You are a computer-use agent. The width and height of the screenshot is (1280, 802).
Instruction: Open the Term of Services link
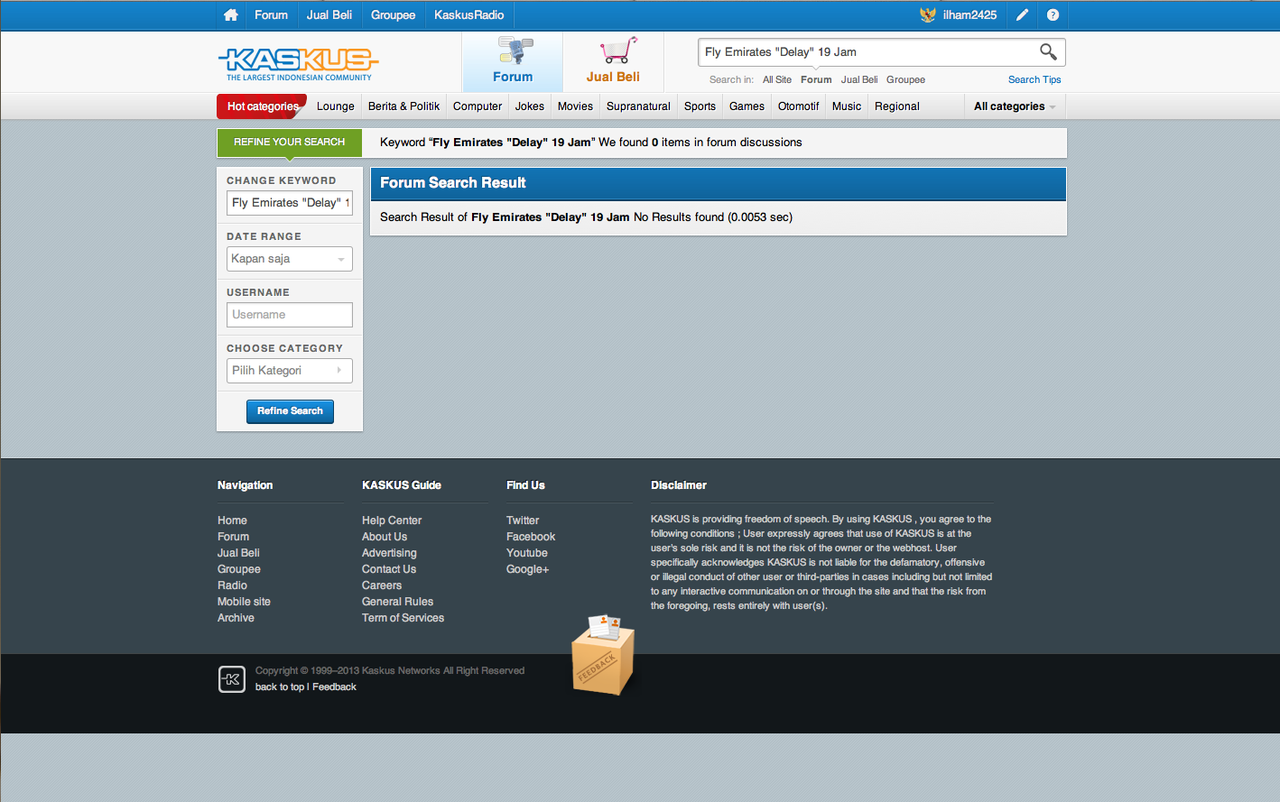[403, 618]
